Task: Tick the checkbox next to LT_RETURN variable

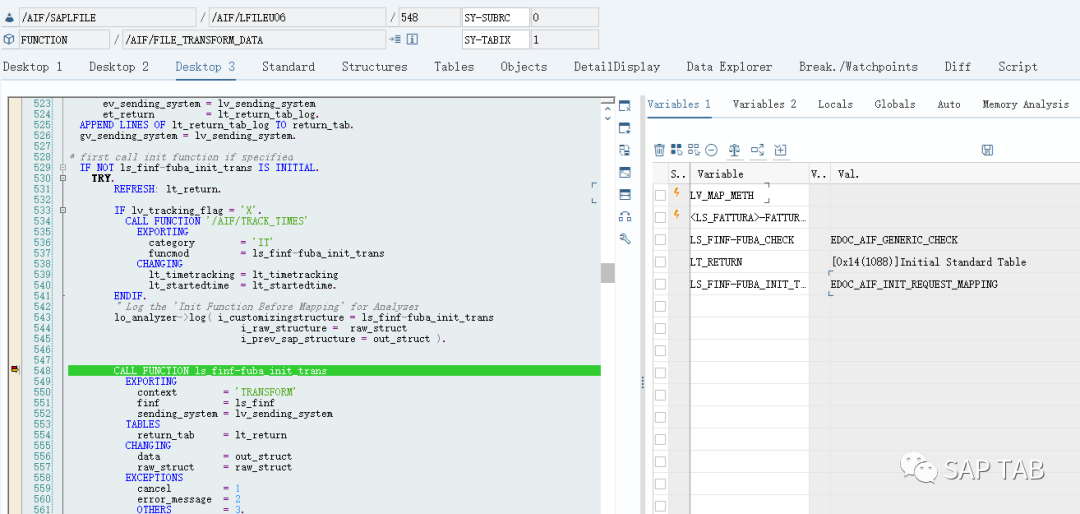Action: 661,263
